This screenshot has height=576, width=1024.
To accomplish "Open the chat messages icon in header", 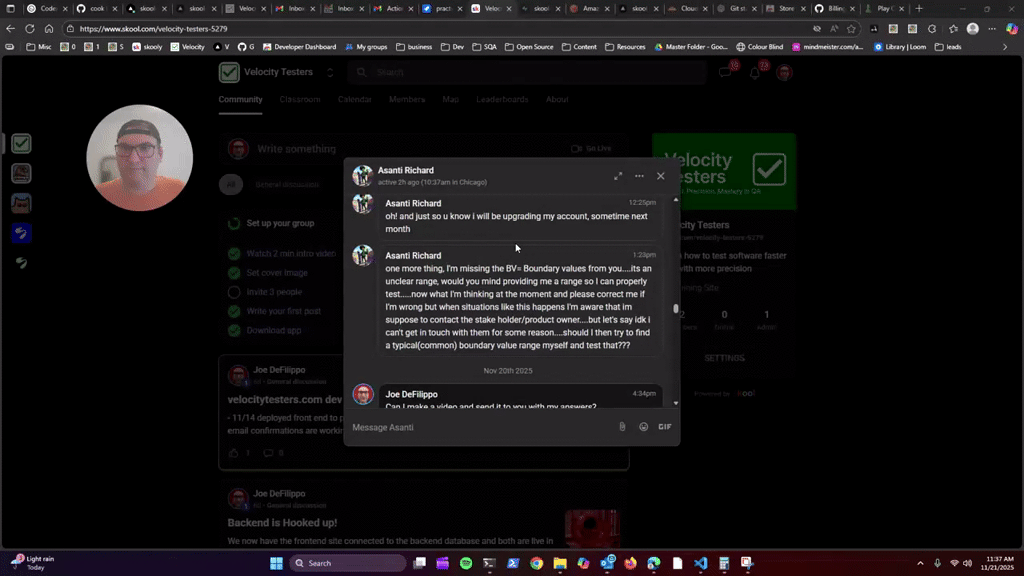I will (726, 72).
